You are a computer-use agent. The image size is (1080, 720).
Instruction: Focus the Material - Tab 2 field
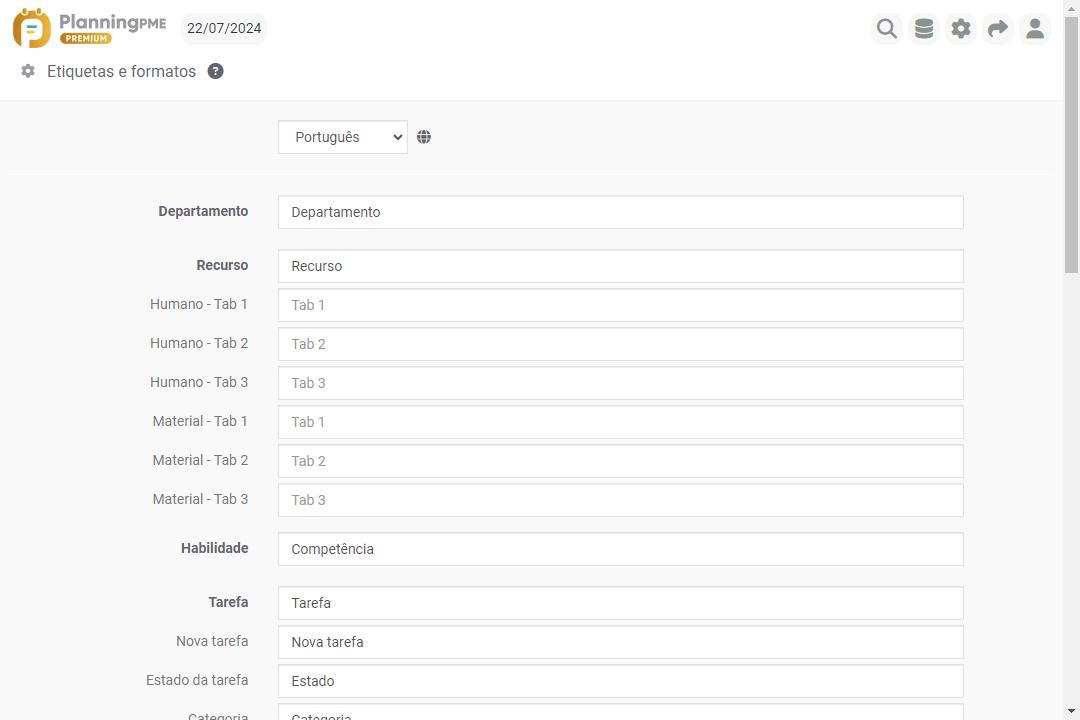[x=621, y=461]
